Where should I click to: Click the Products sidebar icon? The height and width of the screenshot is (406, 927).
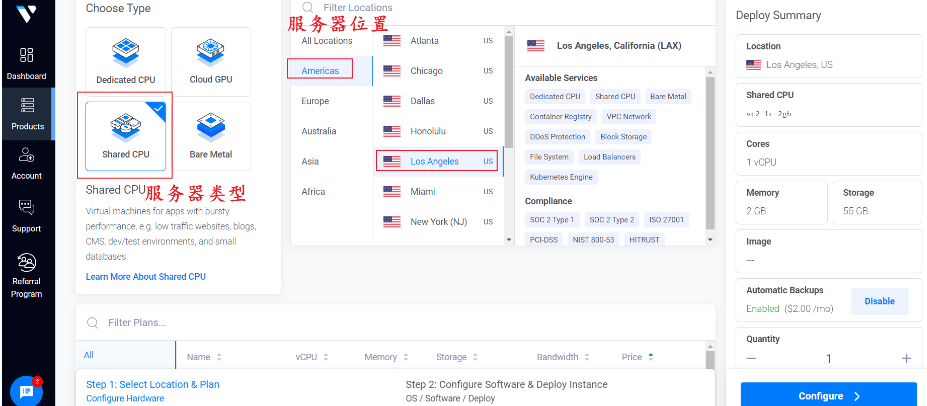tap(27, 113)
